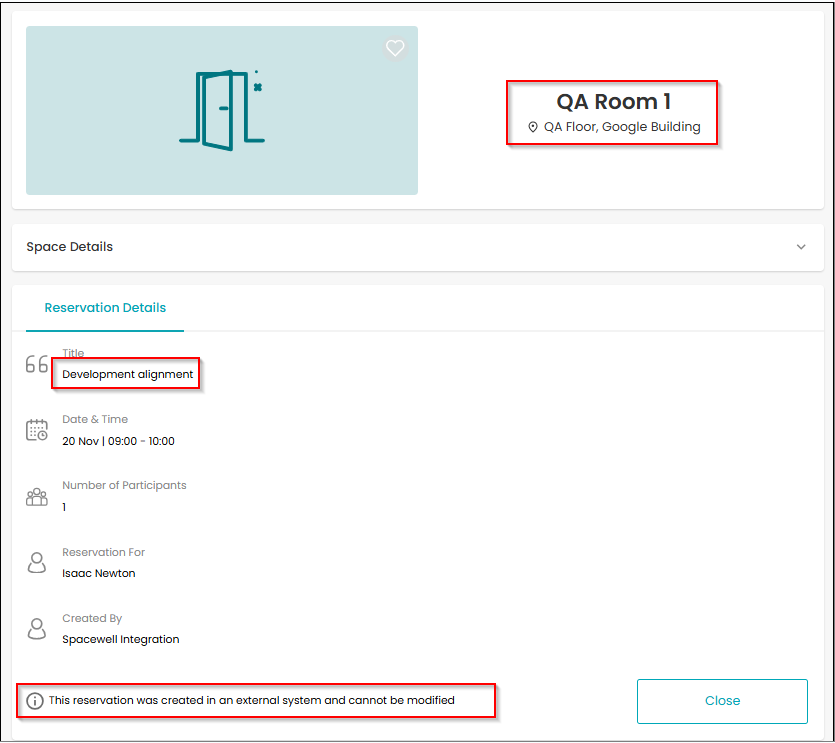The height and width of the screenshot is (743, 835).
Task: Click the 20 Nov 09:00 - 10:00 time
Action: point(118,441)
